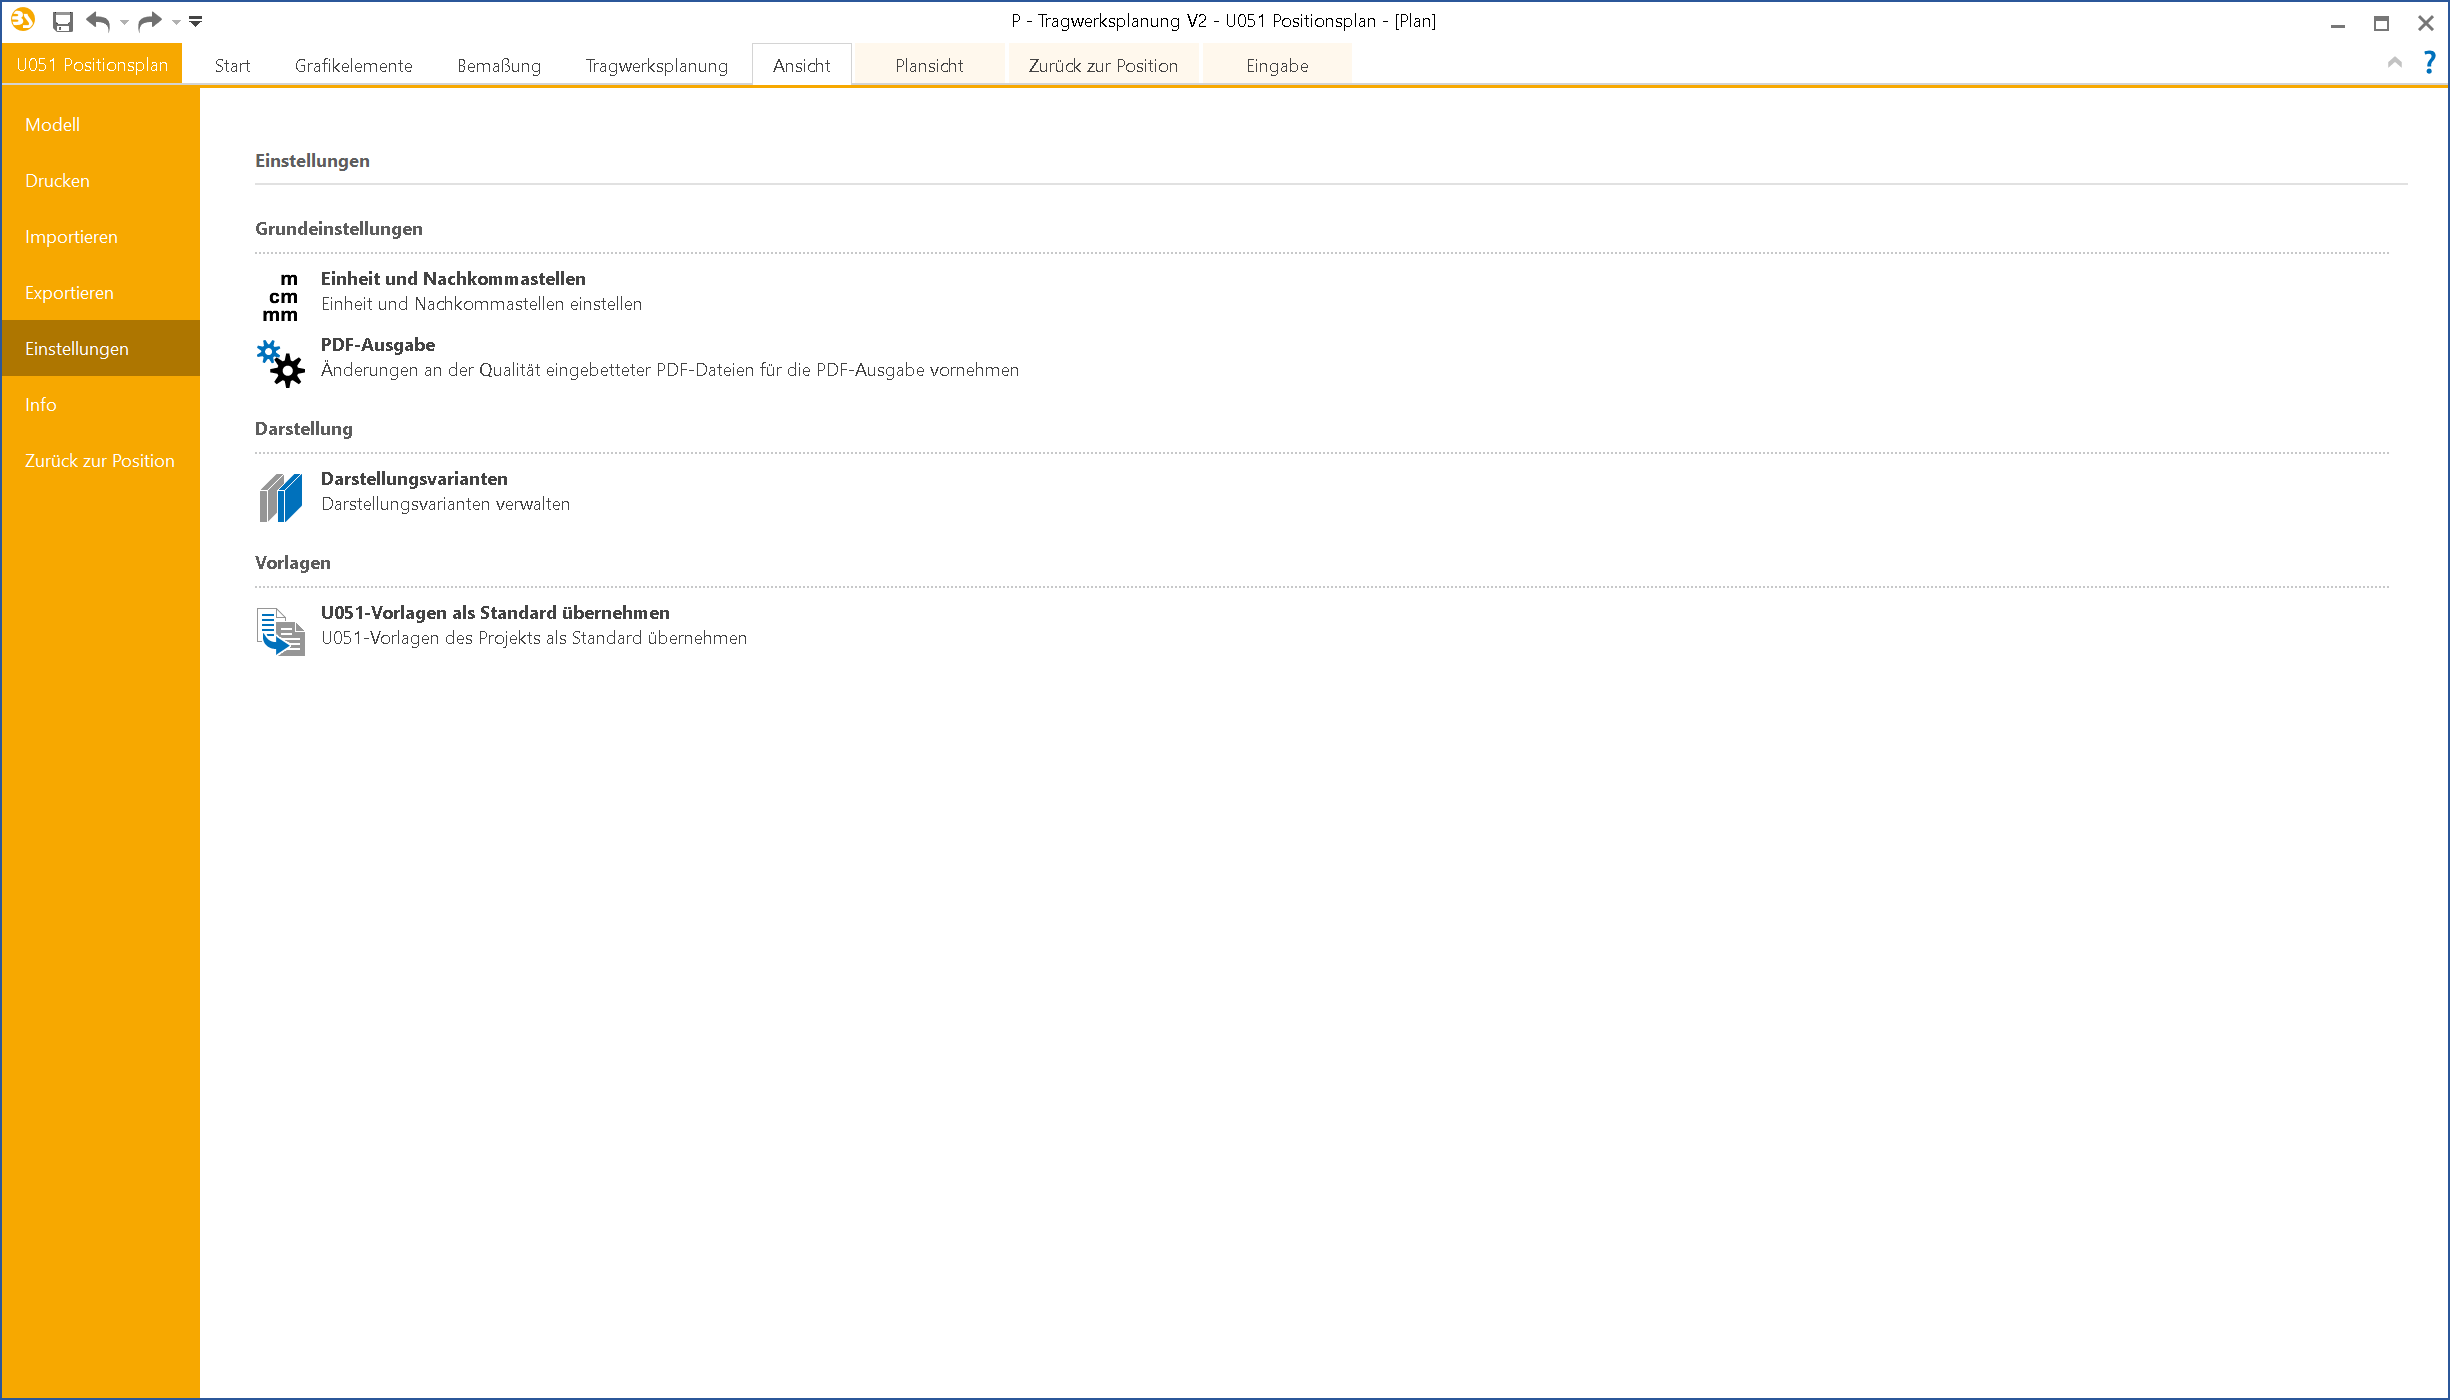
Task: Click the U051-Vorlagen documents icon
Action: (x=281, y=631)
